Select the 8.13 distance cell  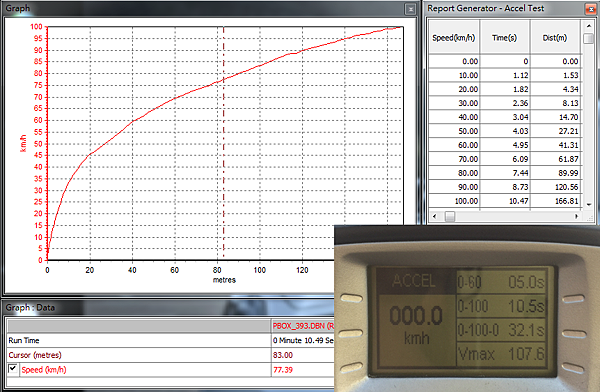point(555,103)
